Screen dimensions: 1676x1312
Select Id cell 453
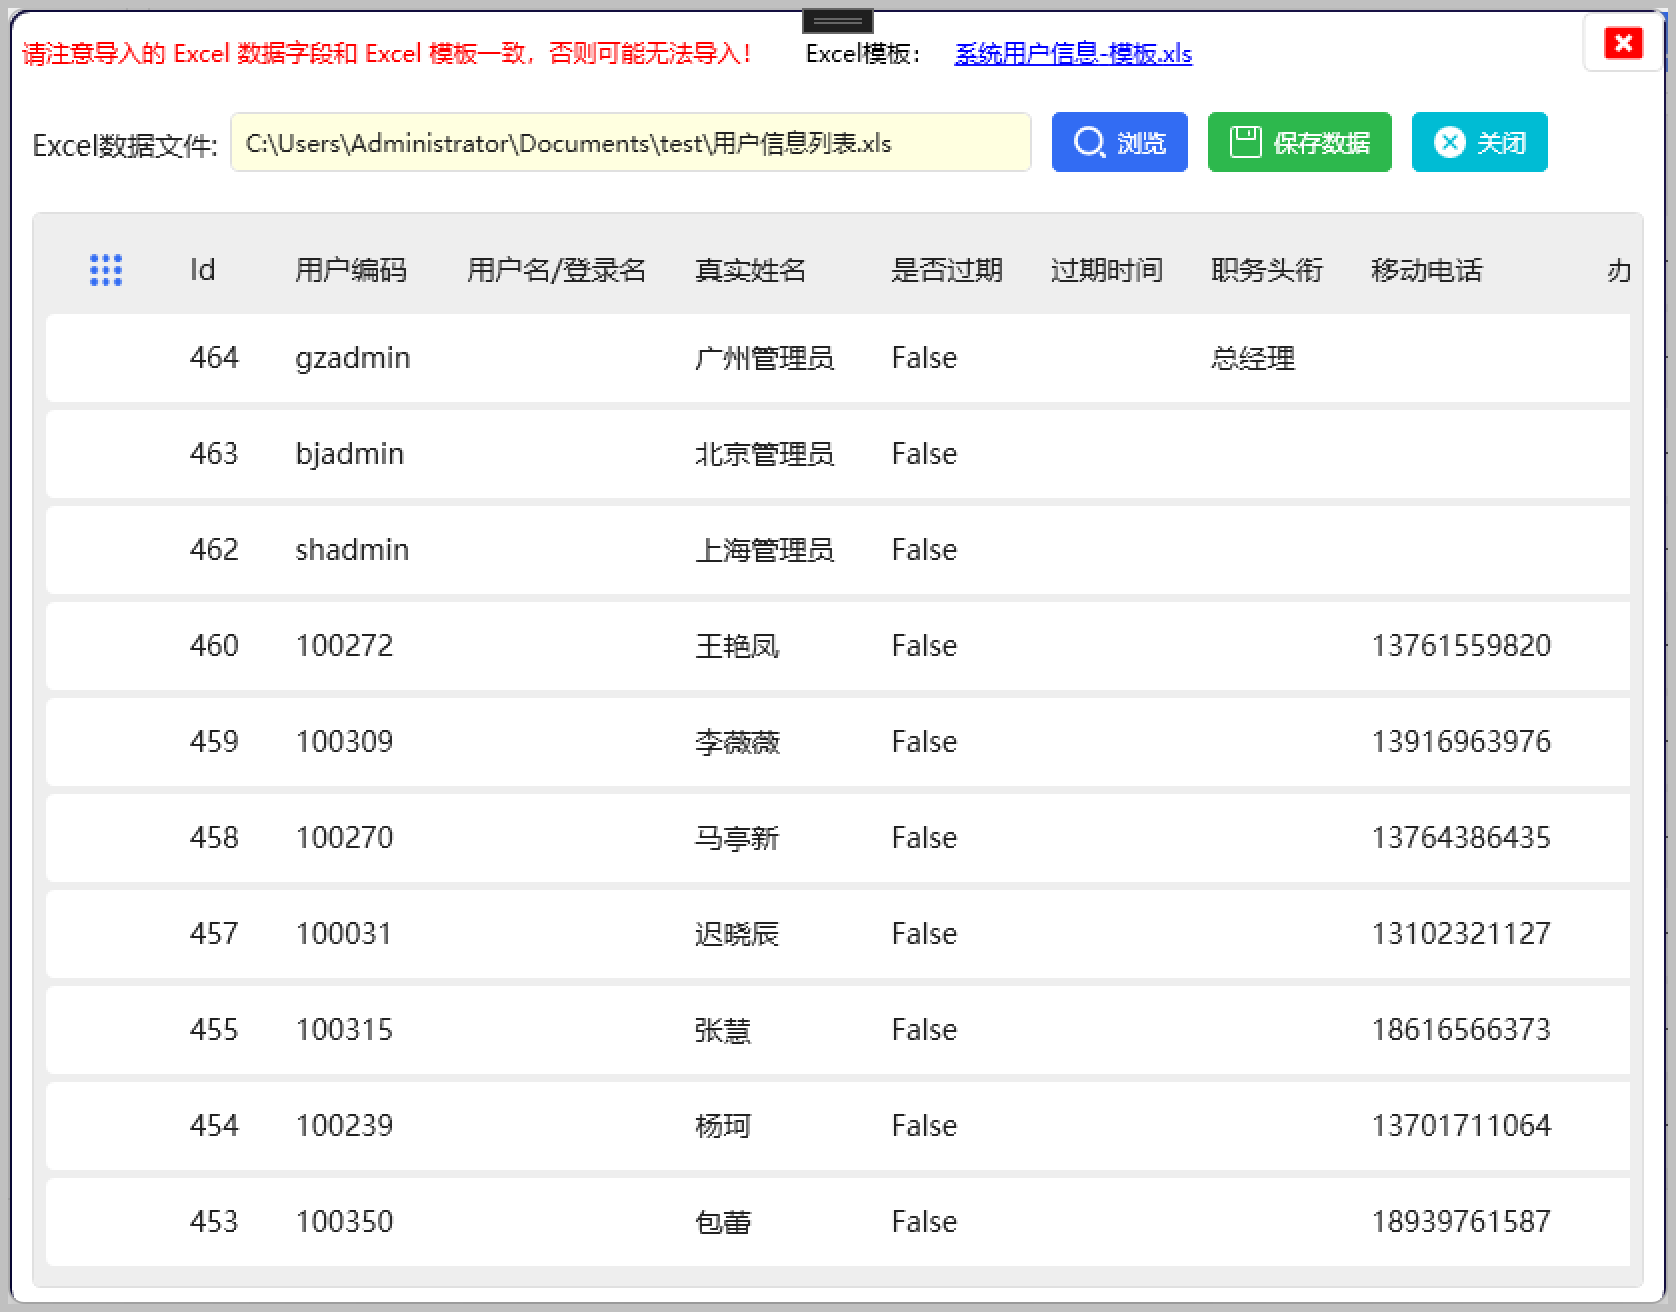coord(214,1222)
